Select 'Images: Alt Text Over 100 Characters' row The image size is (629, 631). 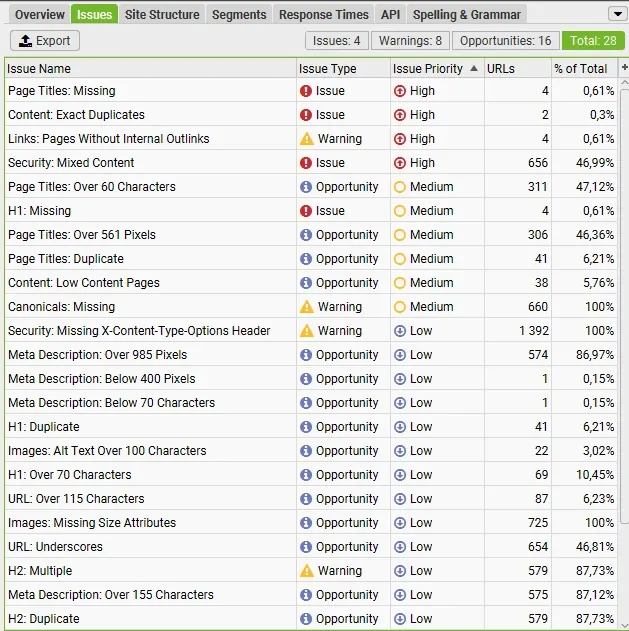[x=311, y=451]
